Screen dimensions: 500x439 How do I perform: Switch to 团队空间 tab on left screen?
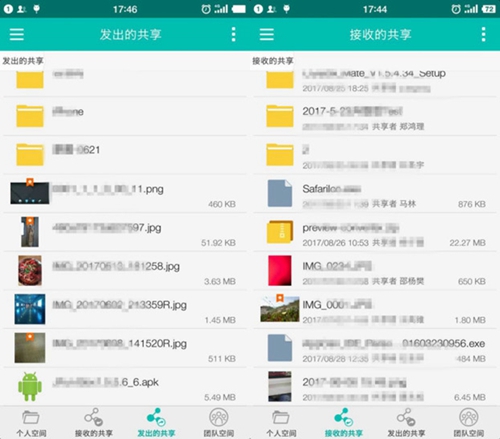tap(219, 423)
